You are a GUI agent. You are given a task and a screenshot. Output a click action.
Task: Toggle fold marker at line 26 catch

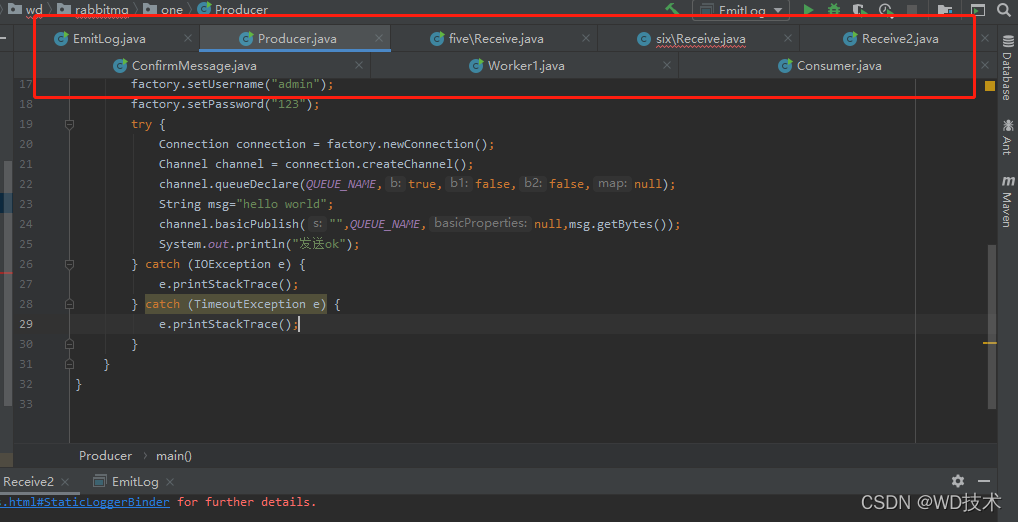point(69,264)
